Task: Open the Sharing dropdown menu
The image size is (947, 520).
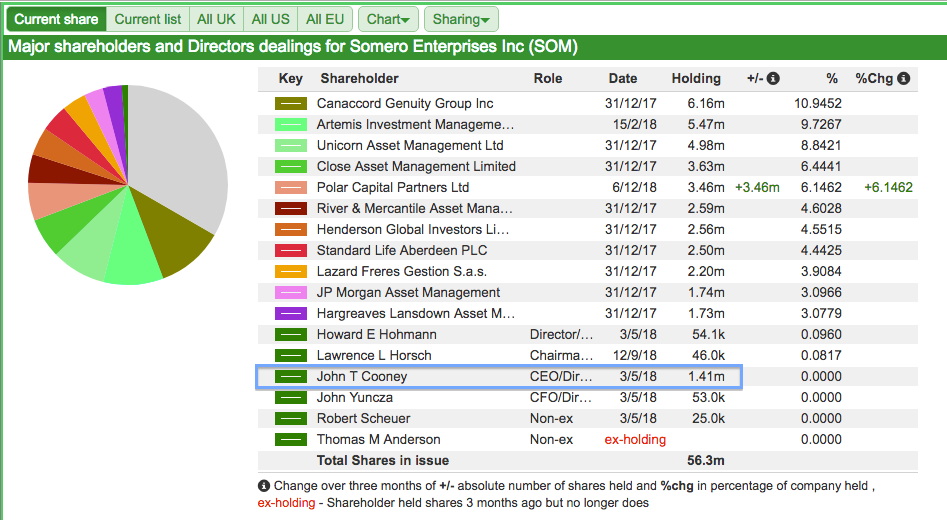Action: (461, 19)
